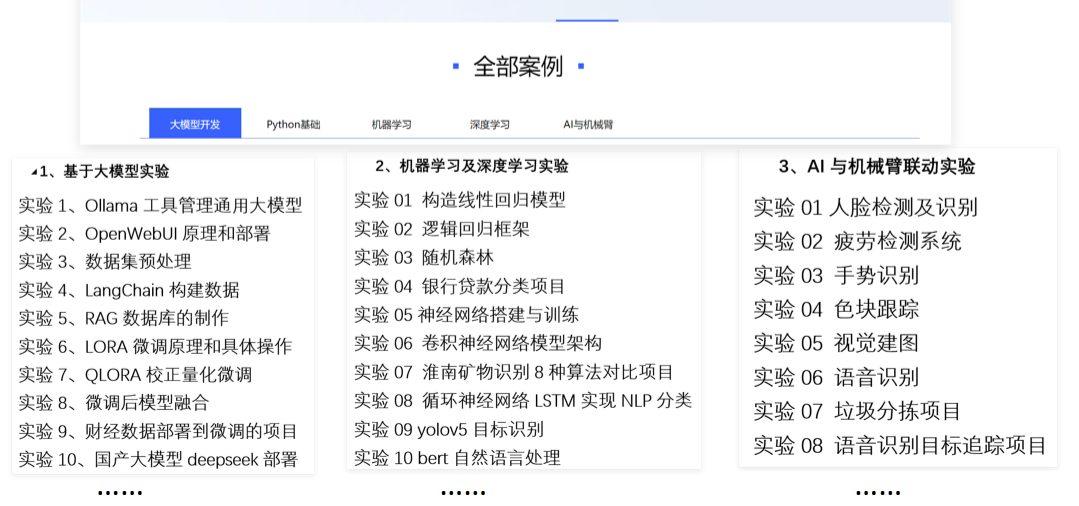Select 实验 03 手势识别
Viewport: 1079px width, 506px height.
(x=836, y=275)
